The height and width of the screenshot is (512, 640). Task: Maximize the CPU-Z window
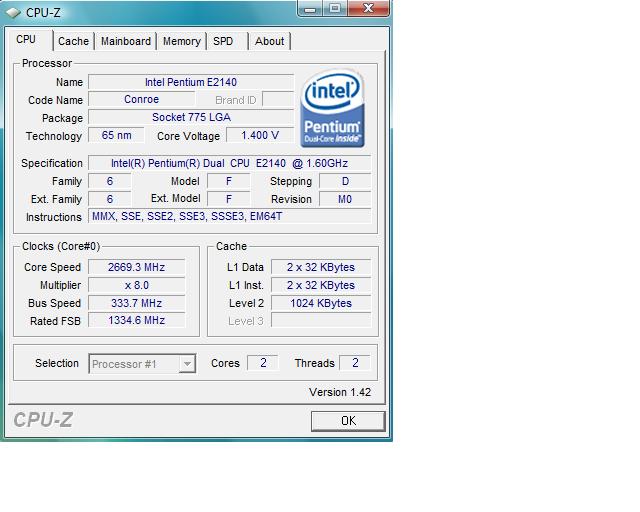click(335, 8)
